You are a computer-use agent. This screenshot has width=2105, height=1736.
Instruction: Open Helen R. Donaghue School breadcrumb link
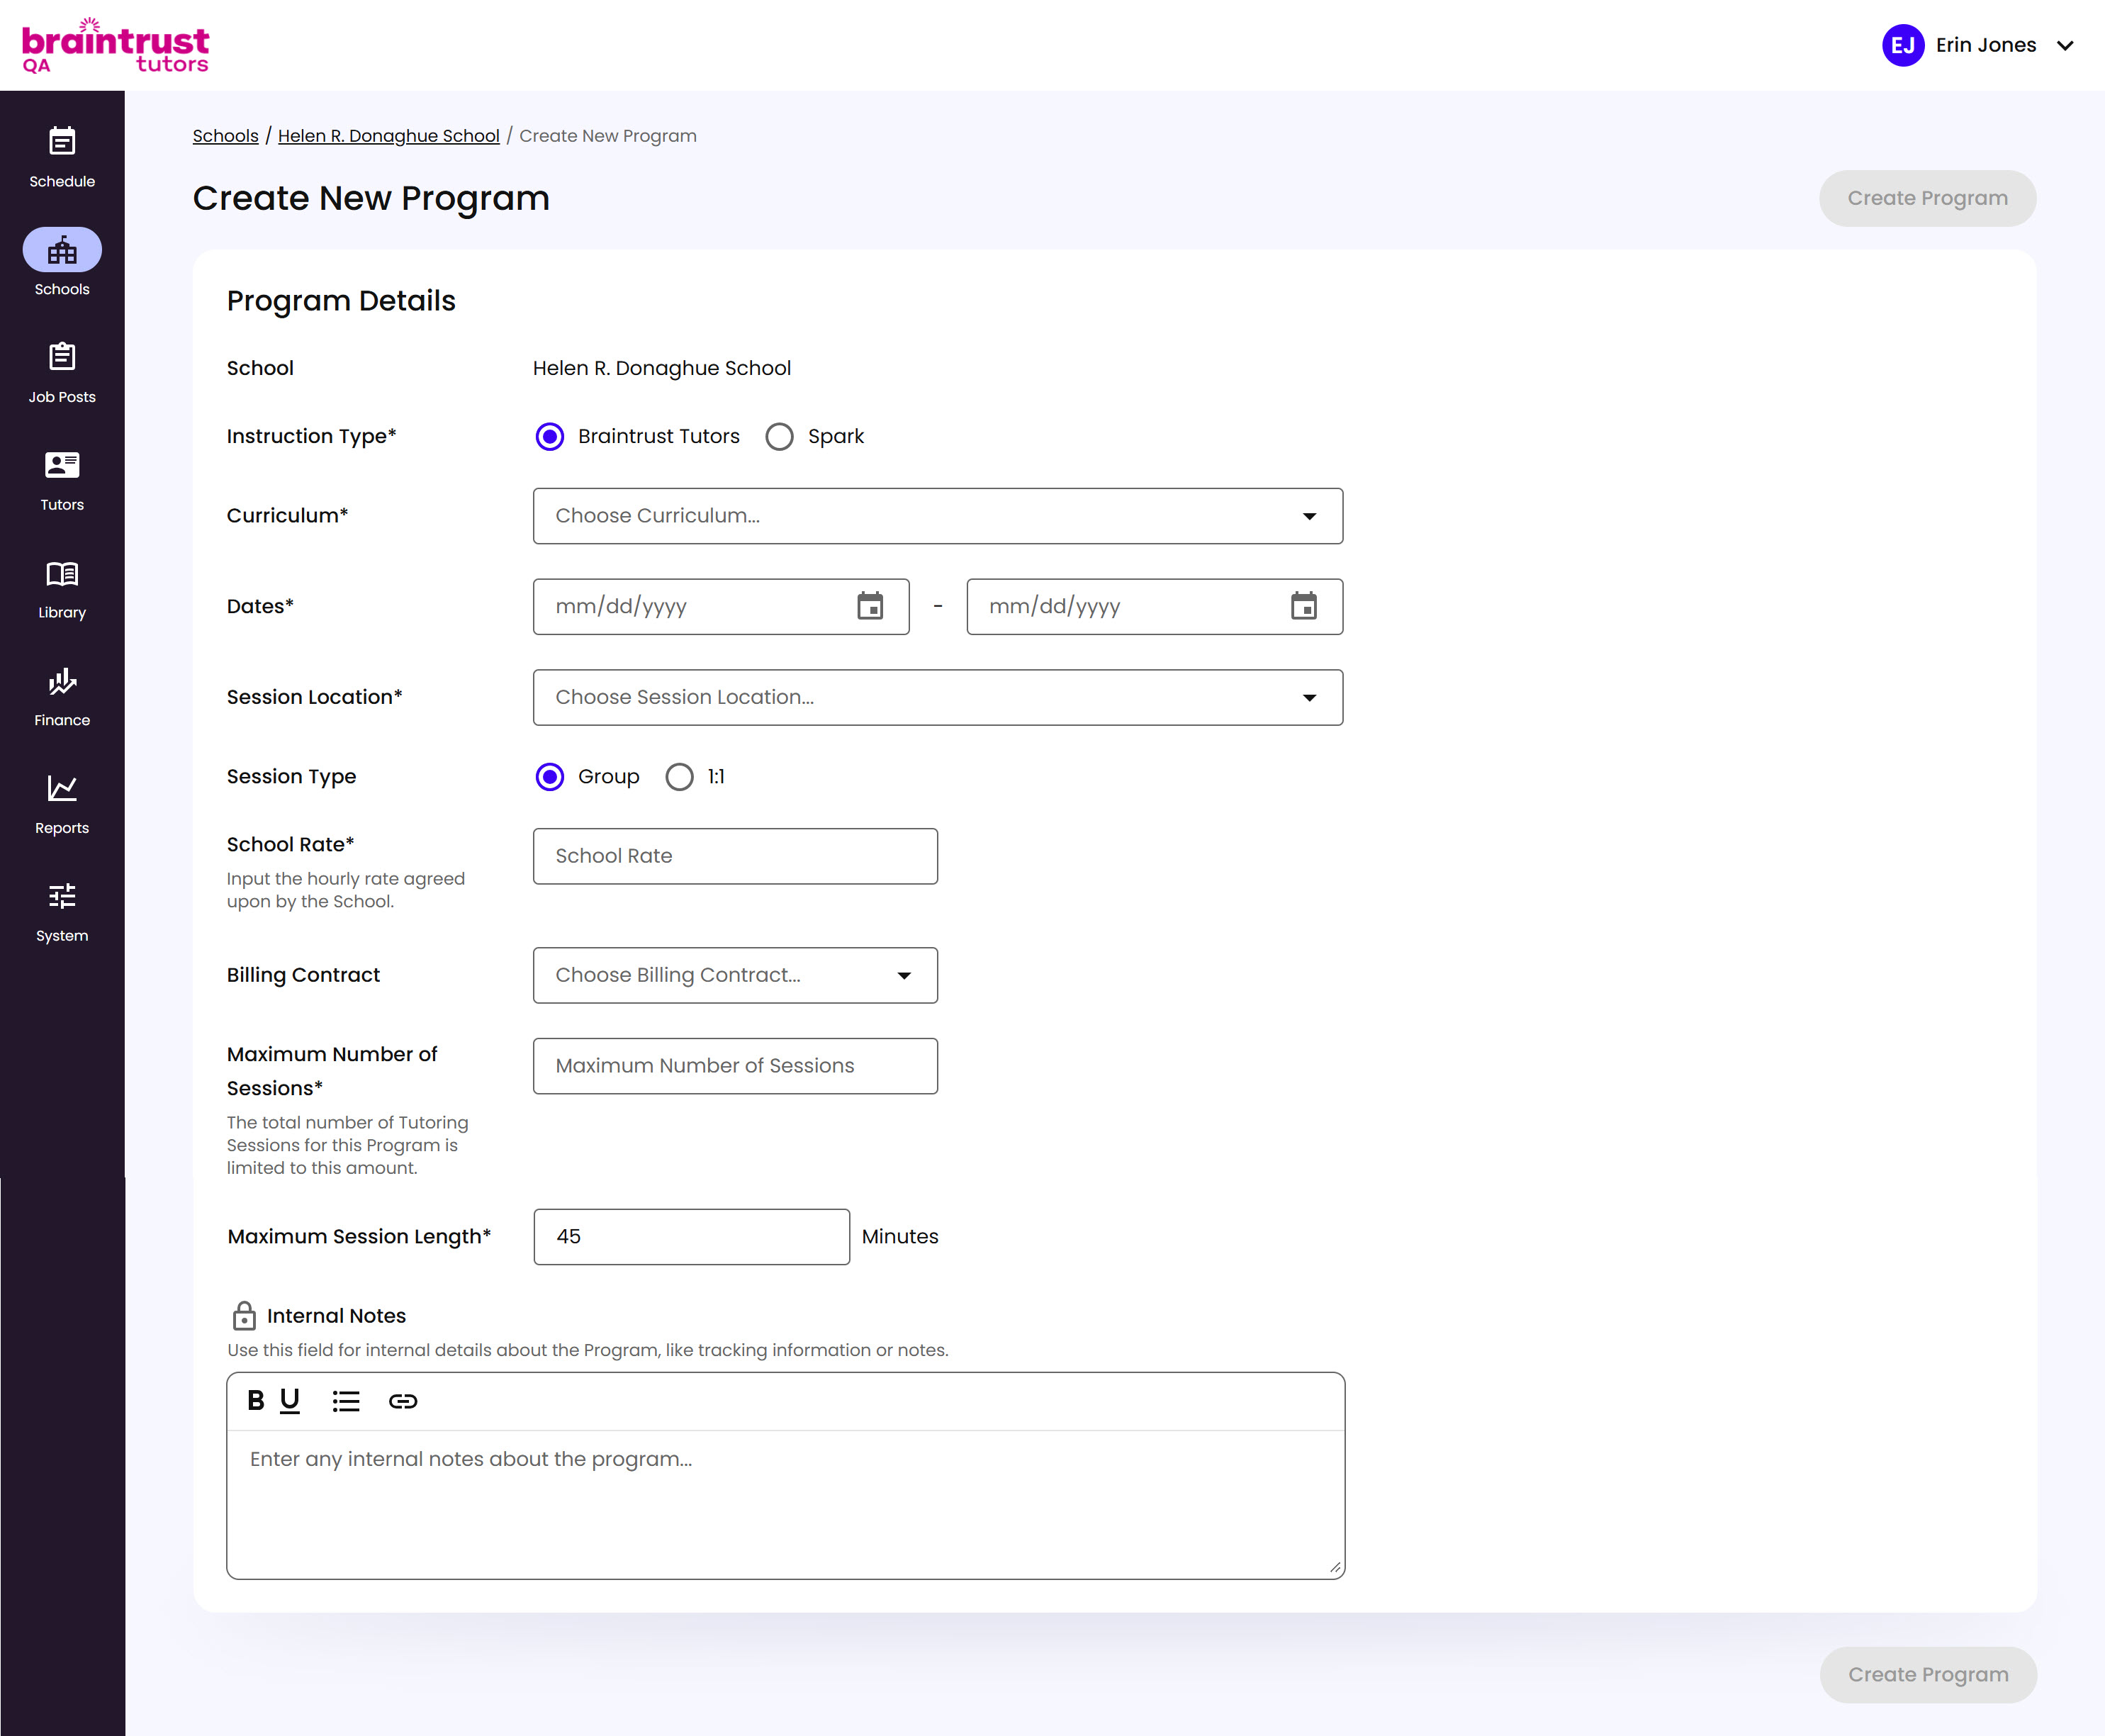(389, 136)
